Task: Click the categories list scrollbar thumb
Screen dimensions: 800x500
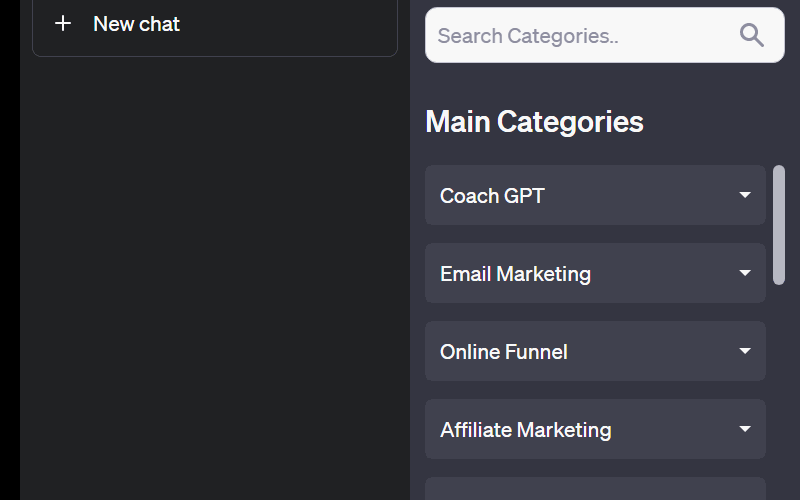Action: point(779,225)
